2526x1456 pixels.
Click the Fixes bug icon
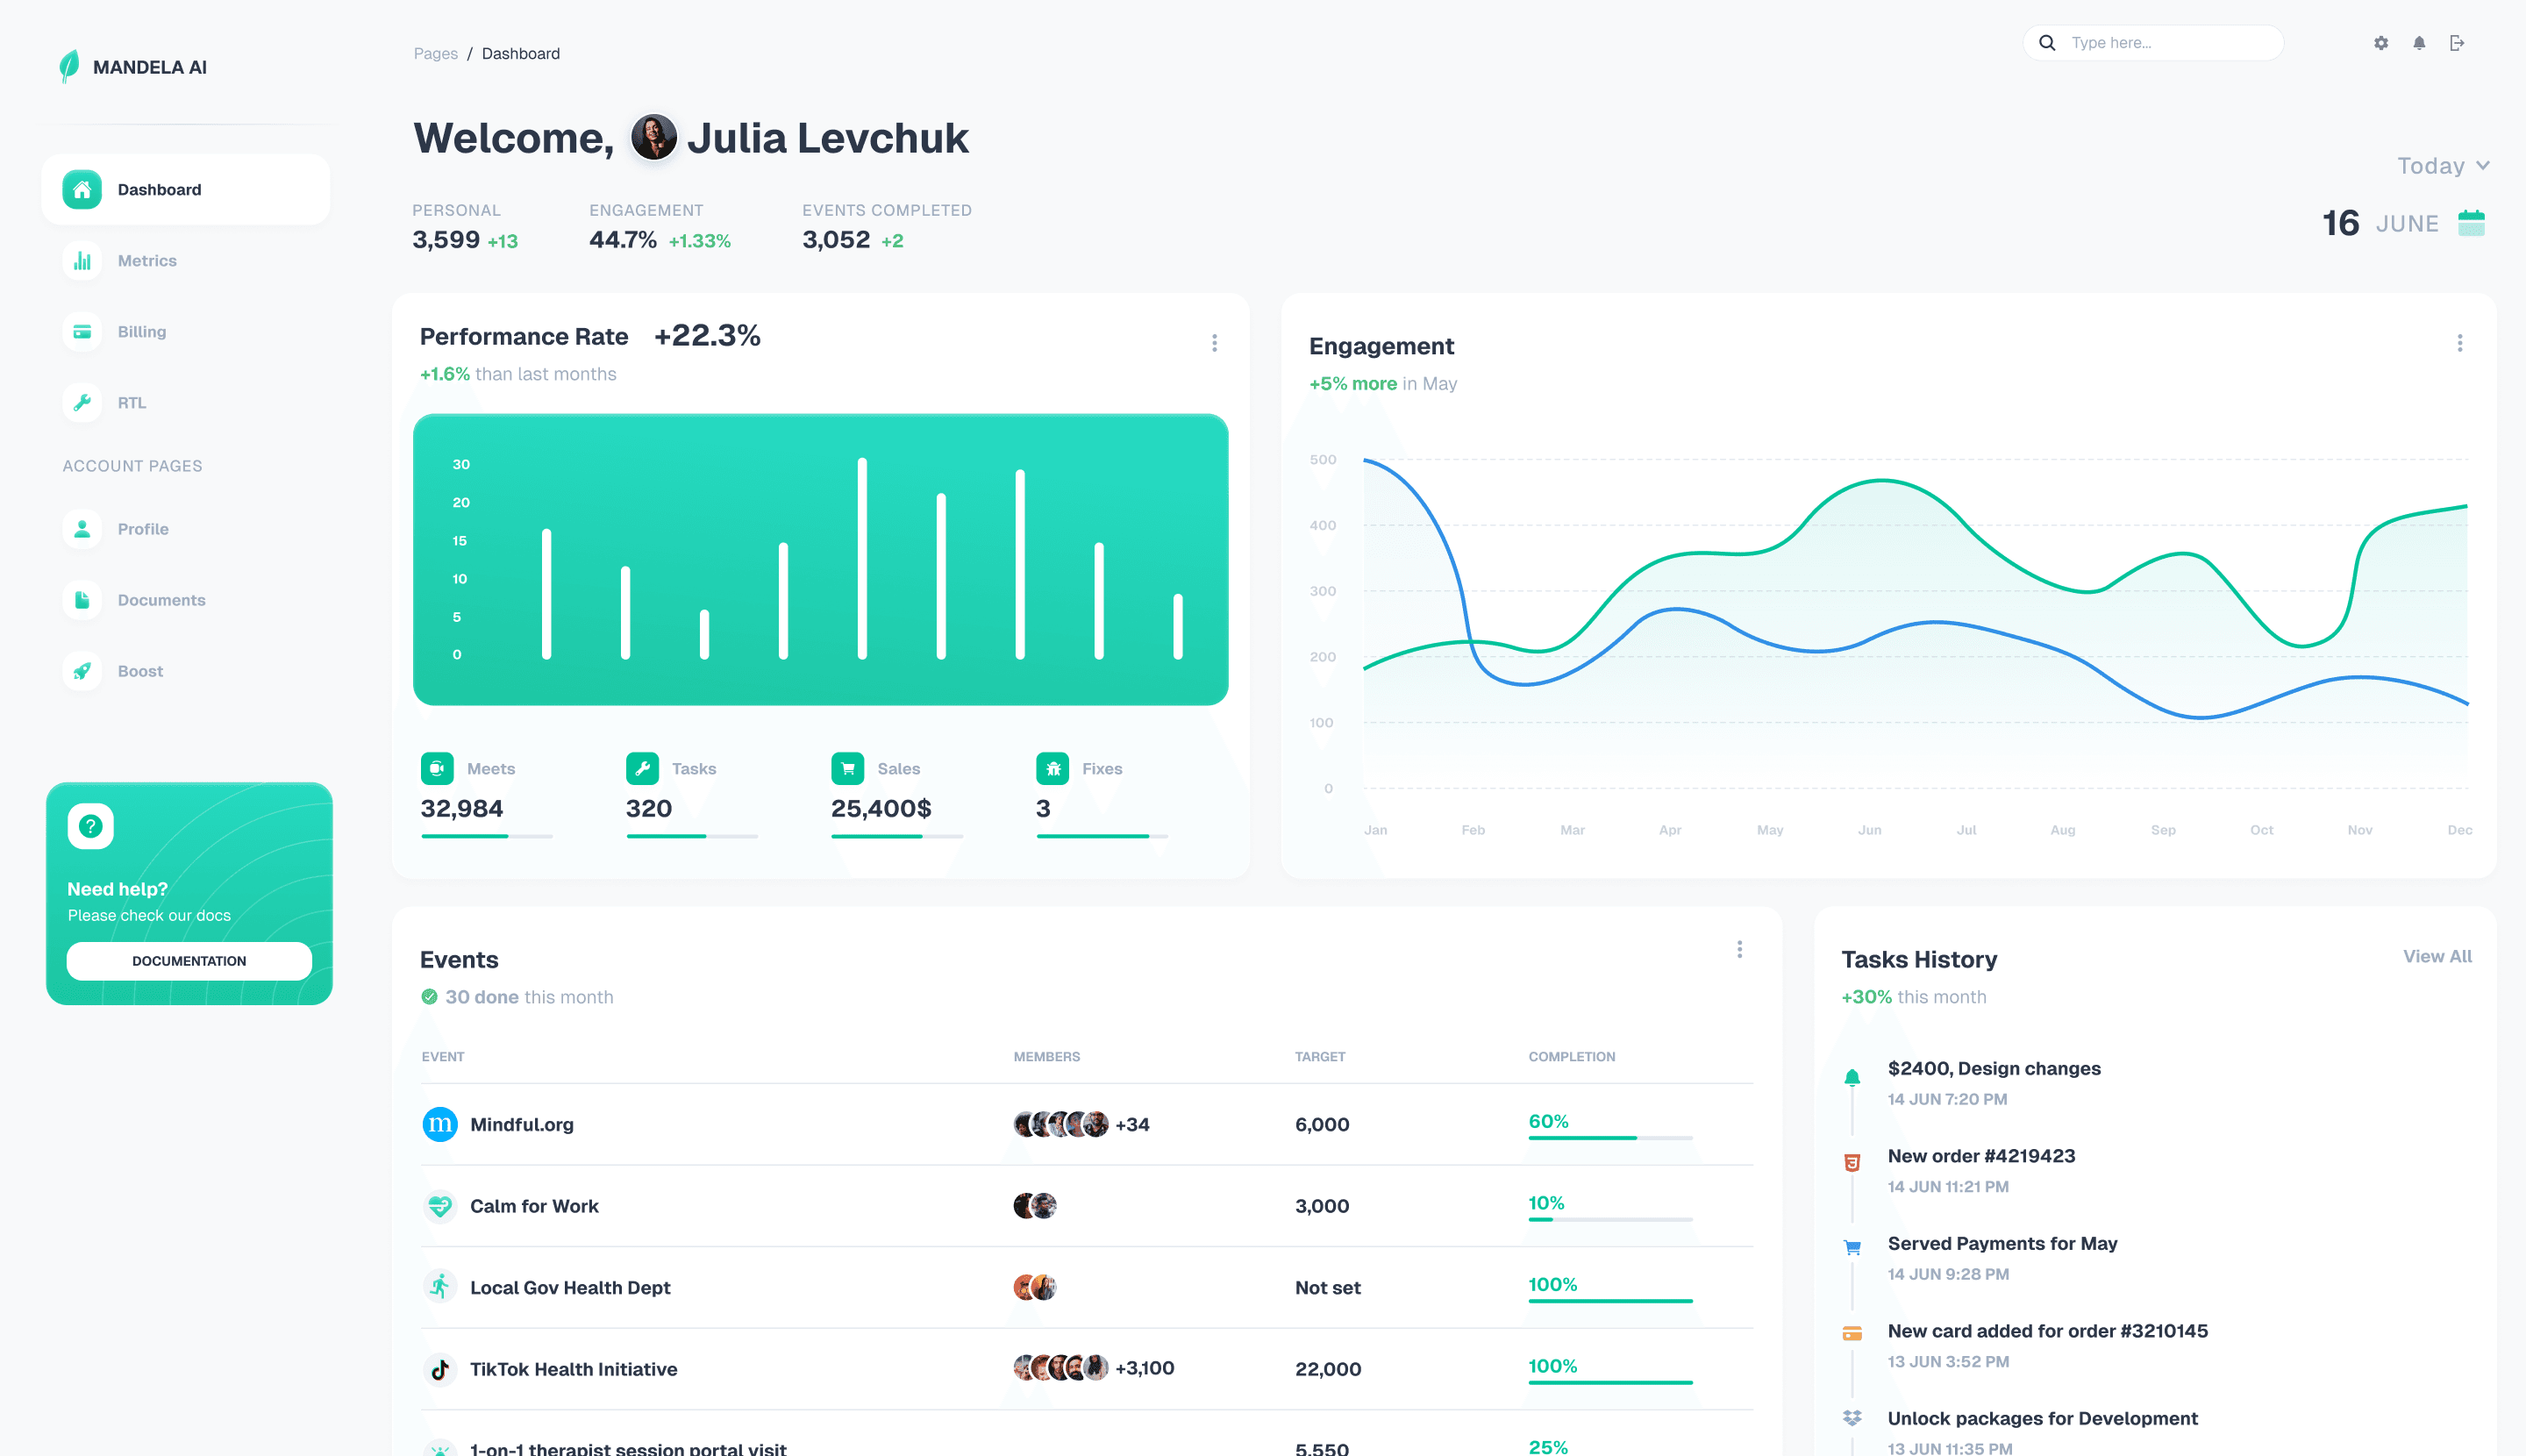(1053, 768)
